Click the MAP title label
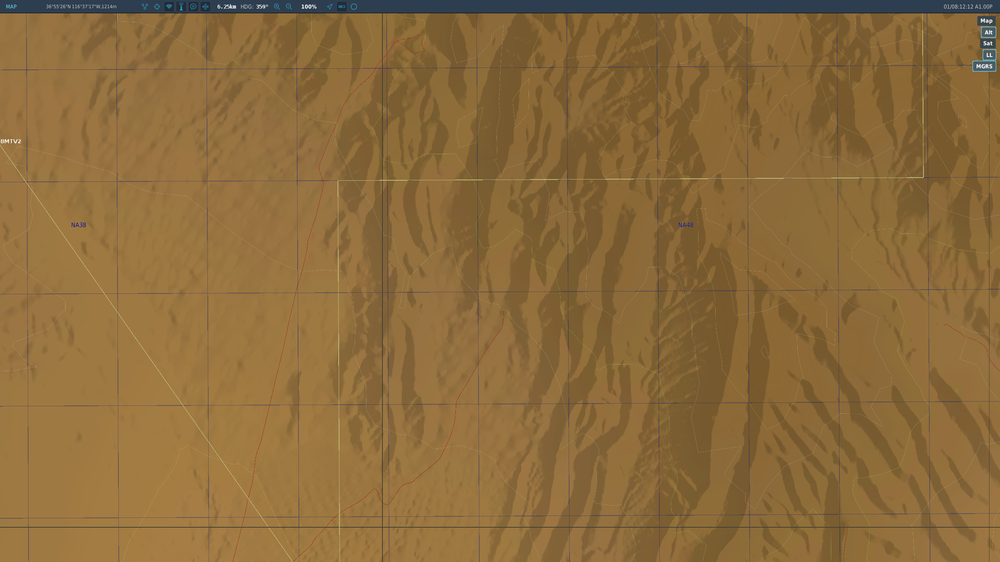Image resolution: width=1000 pixels, height=562 pixels. point(11,6)
